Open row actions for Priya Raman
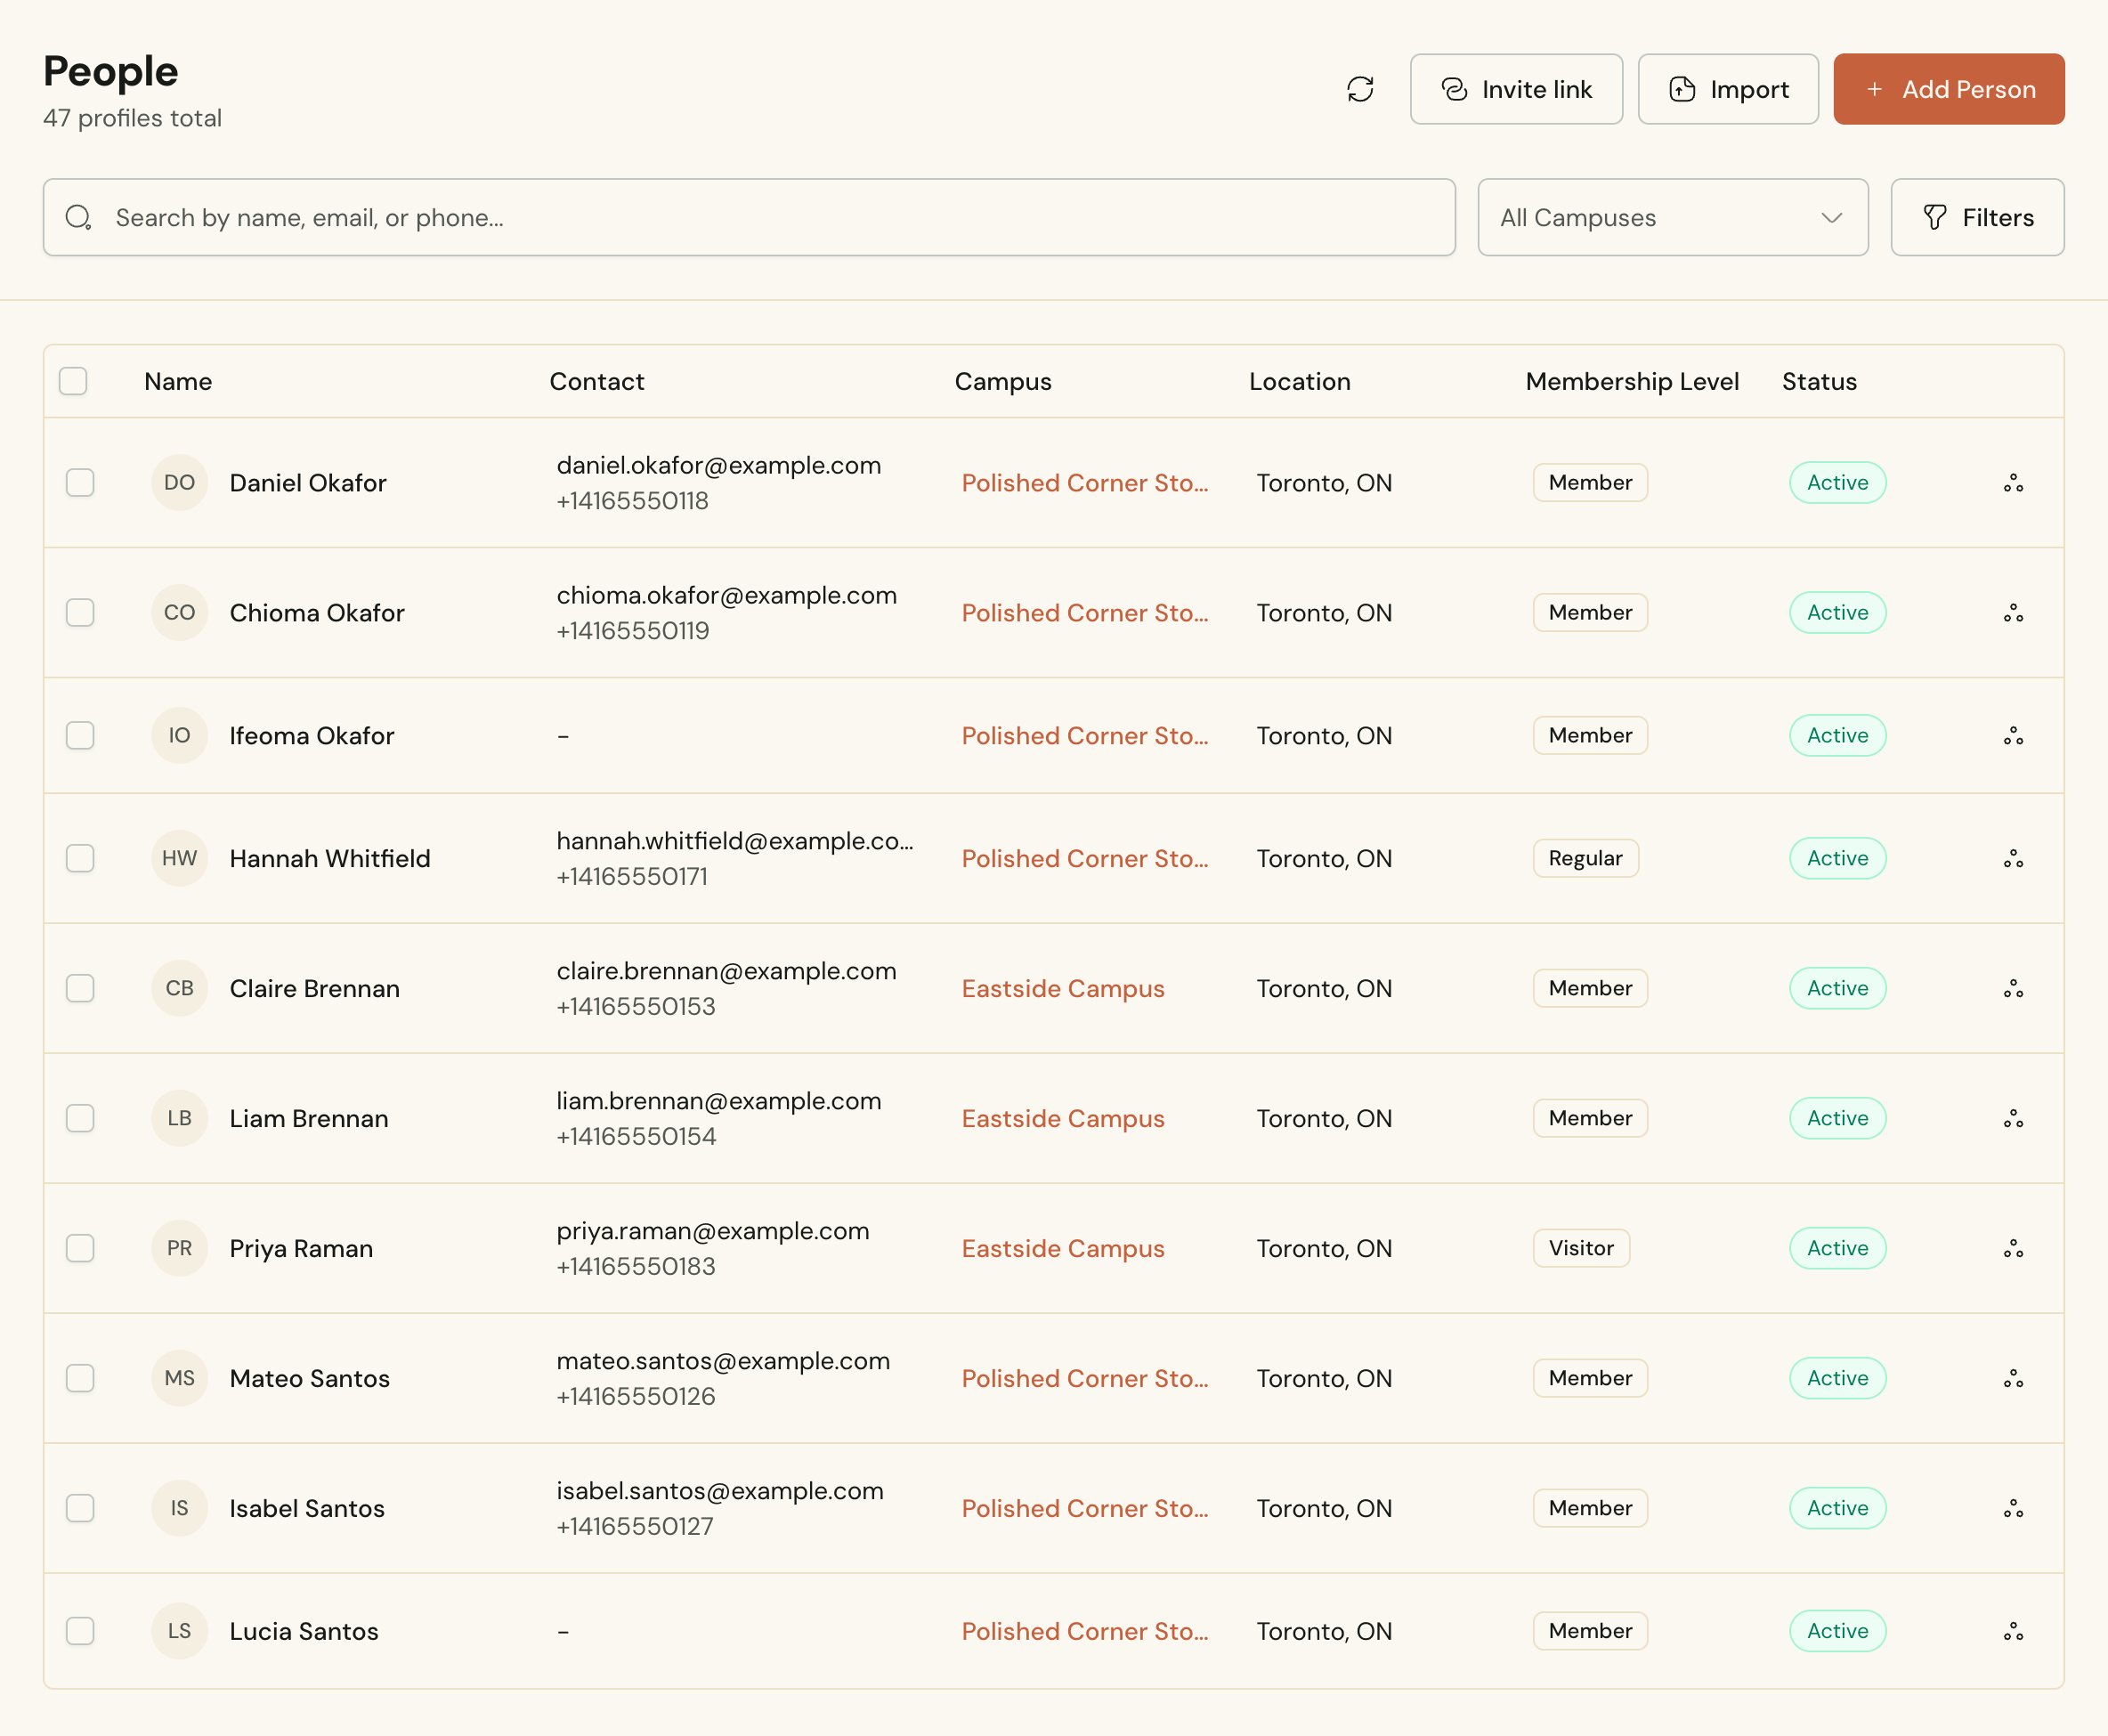Screen dimensions: 2108x1736 [x=2013, y=1249]
